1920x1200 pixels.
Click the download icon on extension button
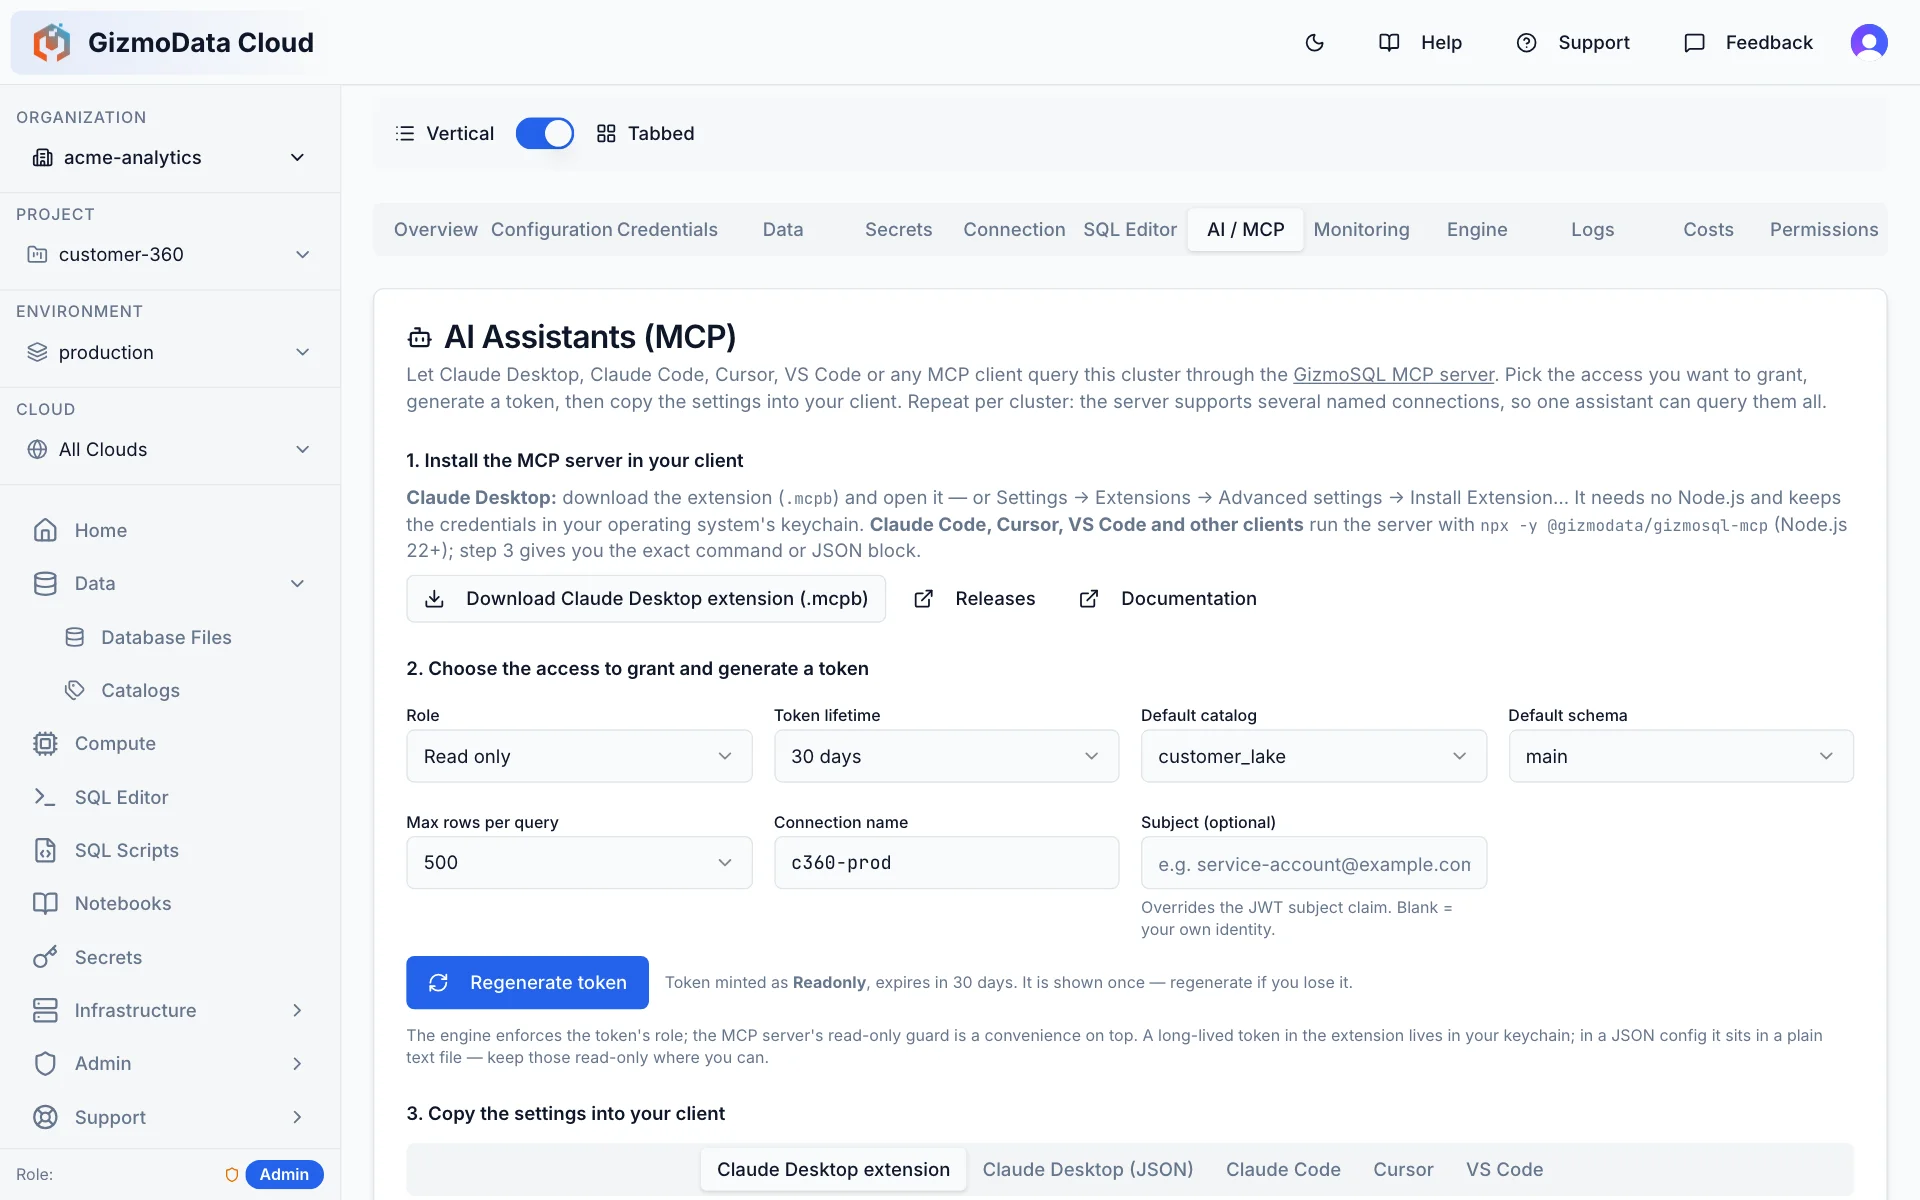pyautogui.click(x=434, y=598)
